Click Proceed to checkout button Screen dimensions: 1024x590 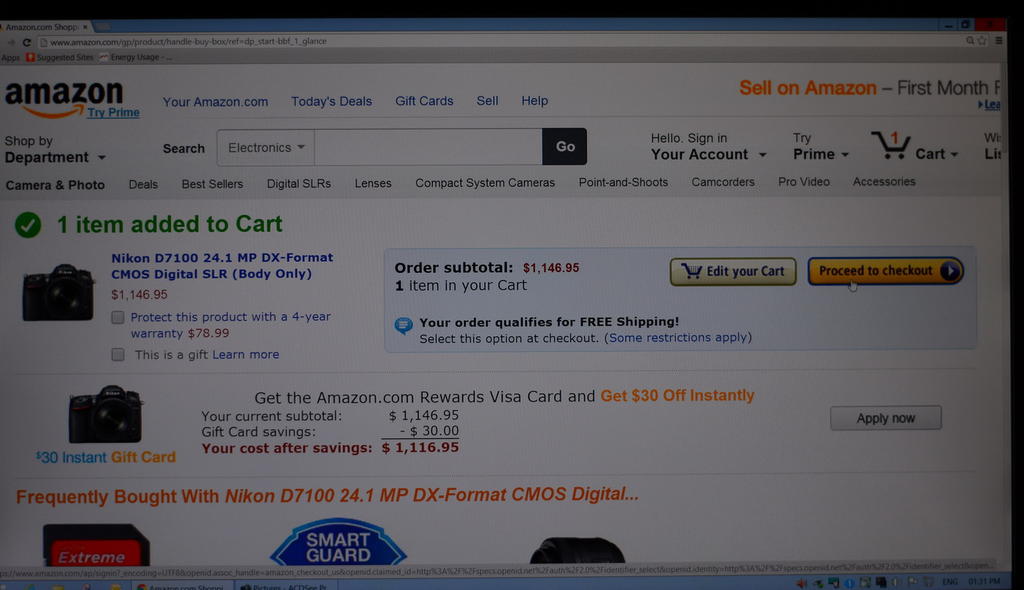(886, 270)
